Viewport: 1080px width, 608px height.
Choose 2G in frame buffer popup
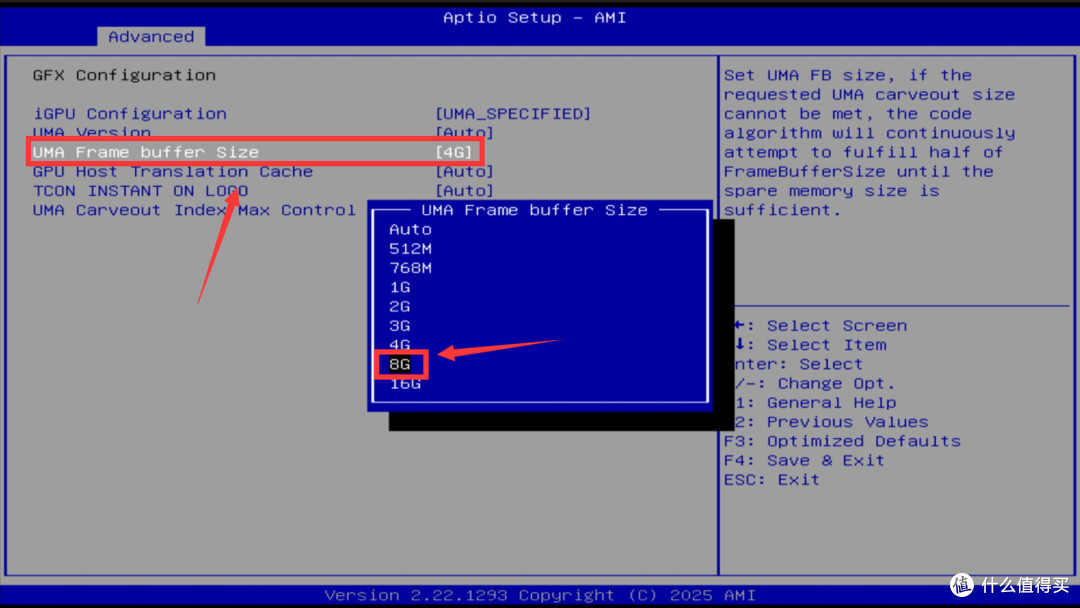coord(400,306)
